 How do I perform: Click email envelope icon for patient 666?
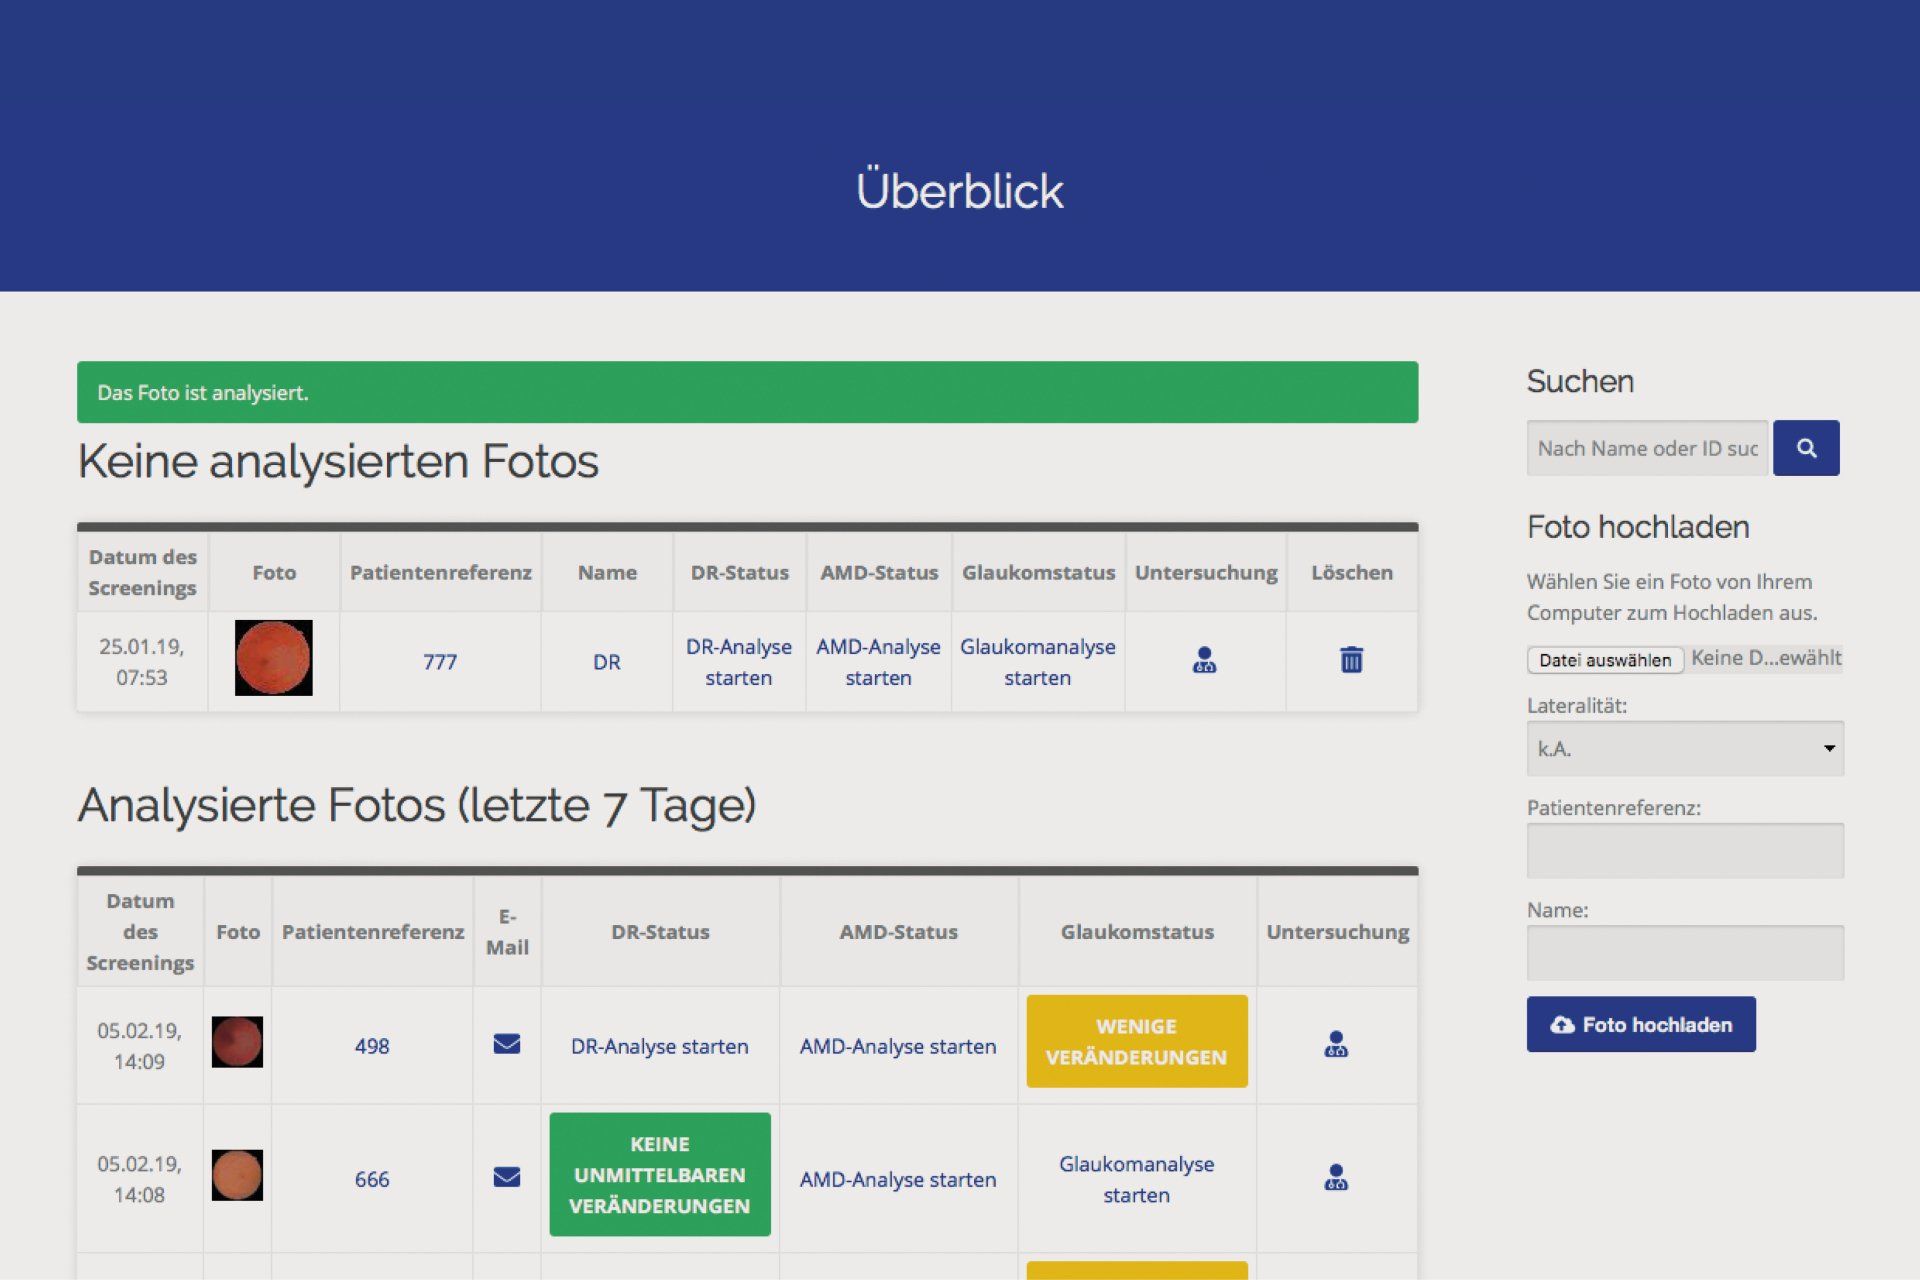[x=507, y=1177]
